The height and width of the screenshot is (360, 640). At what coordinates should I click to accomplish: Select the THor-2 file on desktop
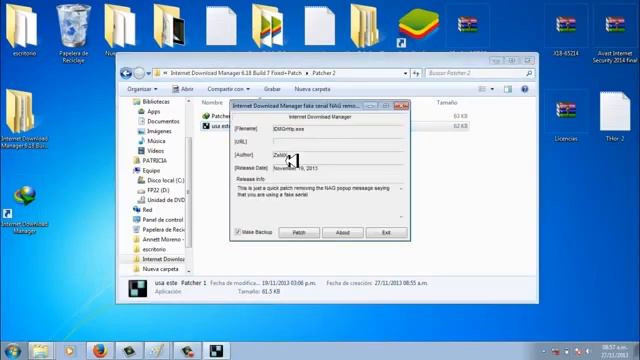click(615, 117)
